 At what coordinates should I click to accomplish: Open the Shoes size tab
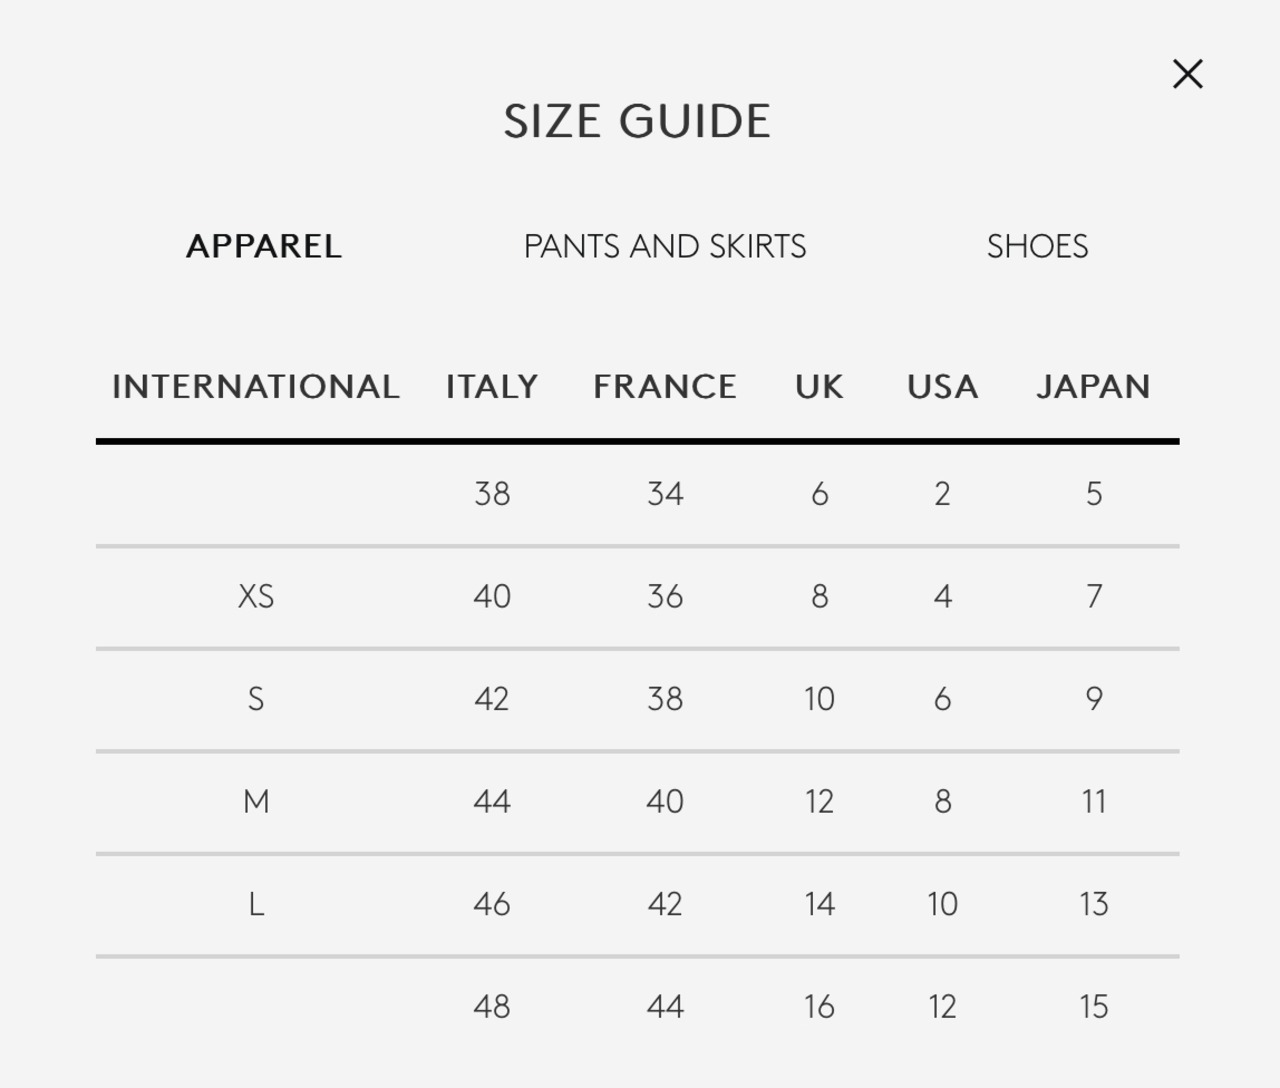1037,246
